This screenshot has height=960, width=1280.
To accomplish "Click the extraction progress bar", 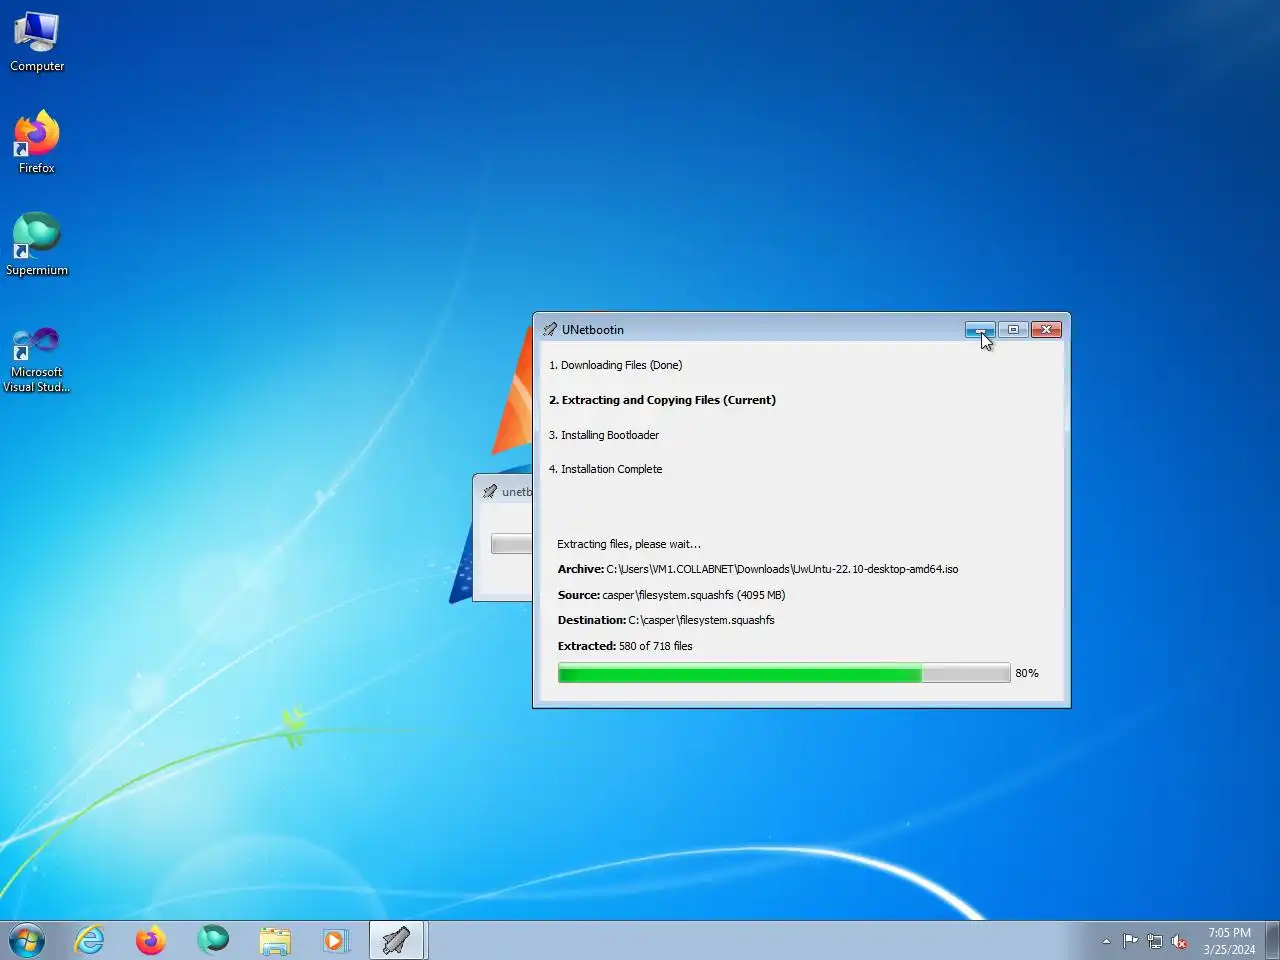I will [x=784, y=673].
